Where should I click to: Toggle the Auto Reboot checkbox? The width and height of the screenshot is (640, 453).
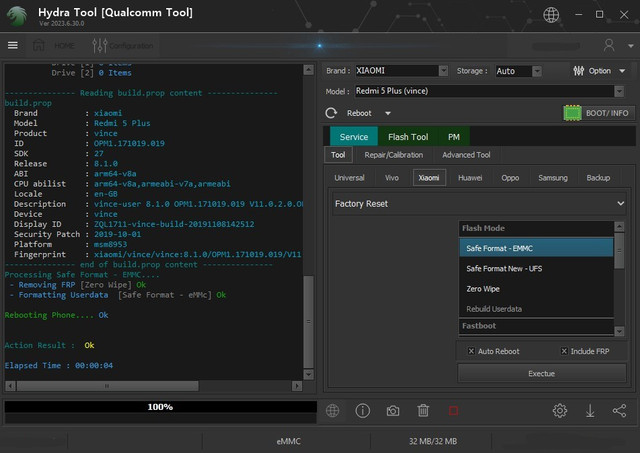pyautogui.click(x=471, y=351)
